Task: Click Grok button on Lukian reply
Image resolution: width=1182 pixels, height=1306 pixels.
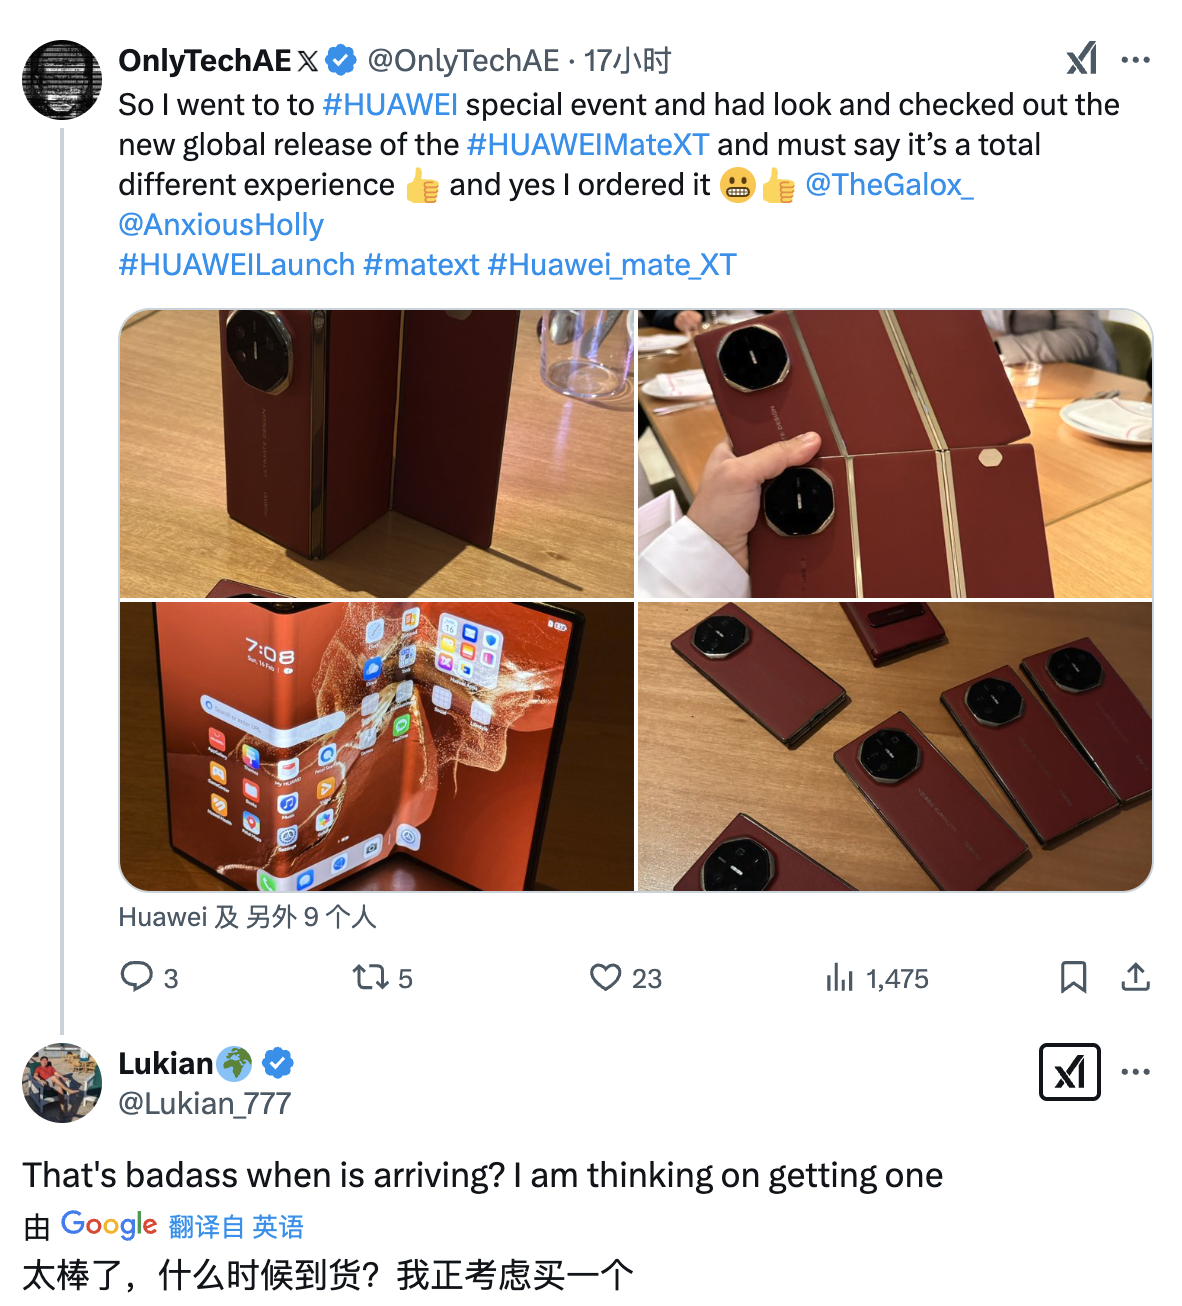Action: coord(1069,1072)
